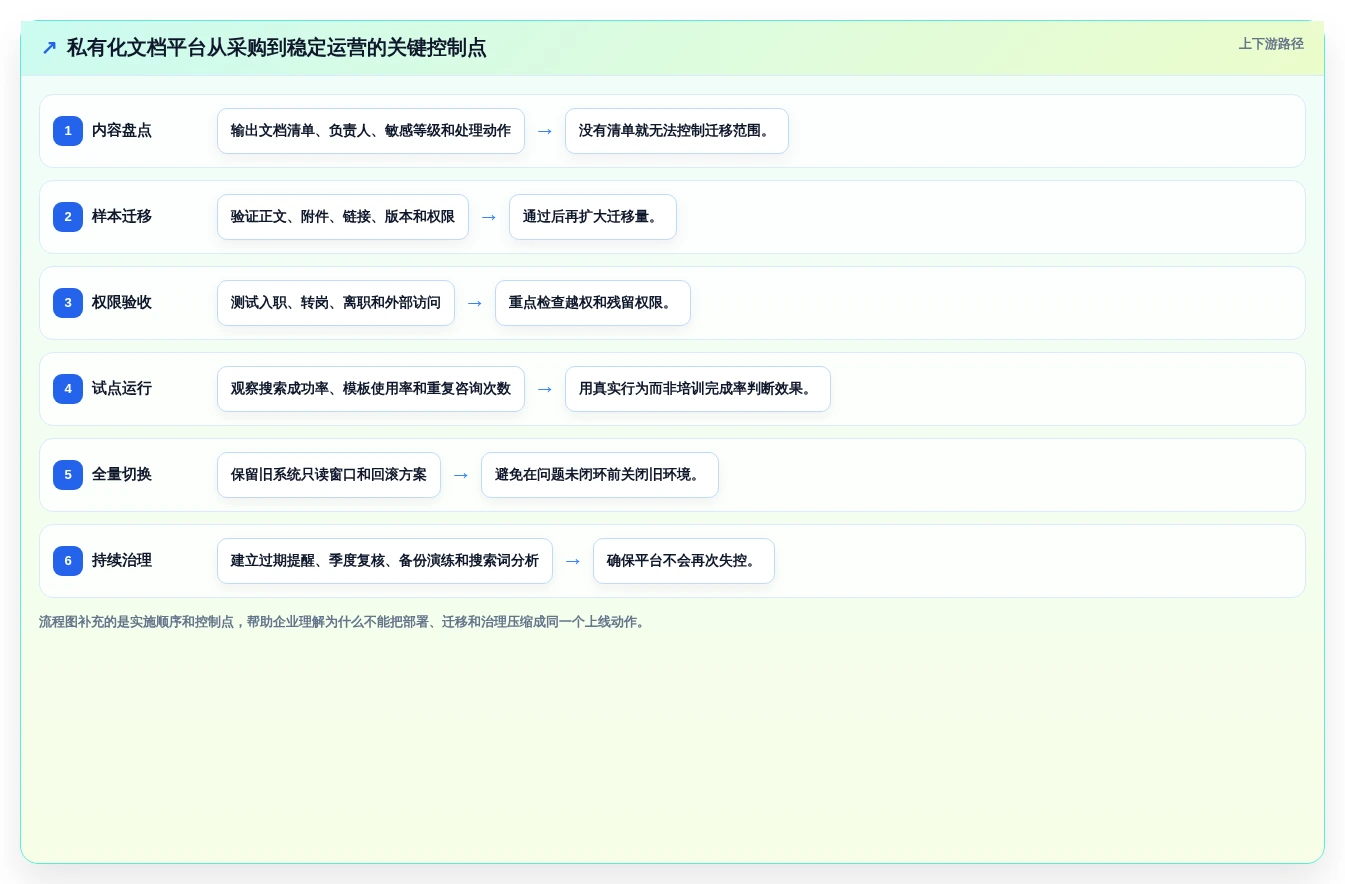
Task: Click the box 重点检查越权和残留权限。
Action: 593,303
